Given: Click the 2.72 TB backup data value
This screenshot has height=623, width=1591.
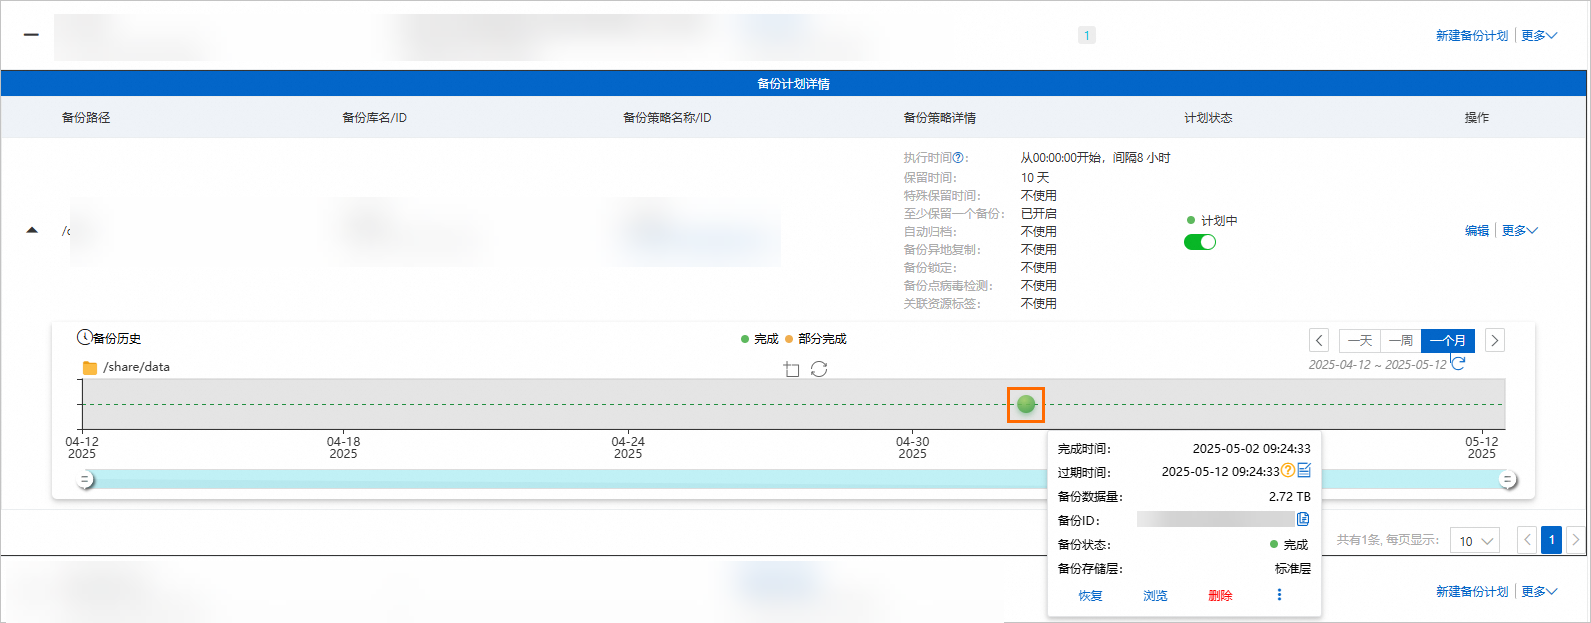Looking at the screenshot, I should pos(1289,496).
